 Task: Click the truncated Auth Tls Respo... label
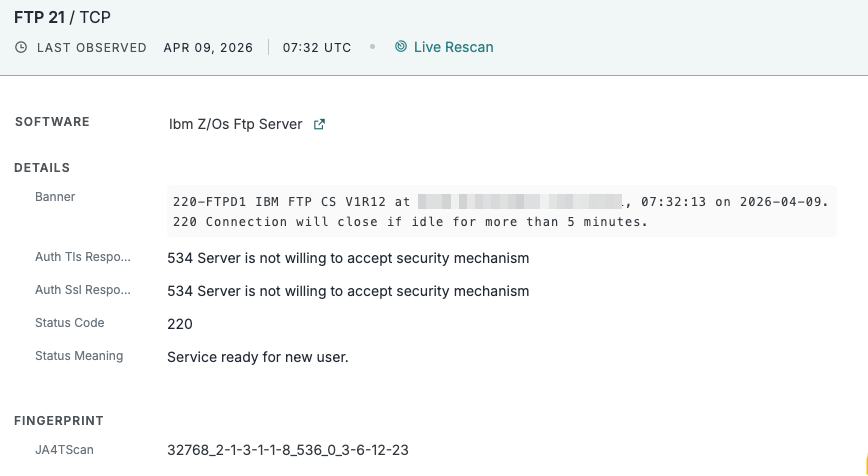point(83,258)
